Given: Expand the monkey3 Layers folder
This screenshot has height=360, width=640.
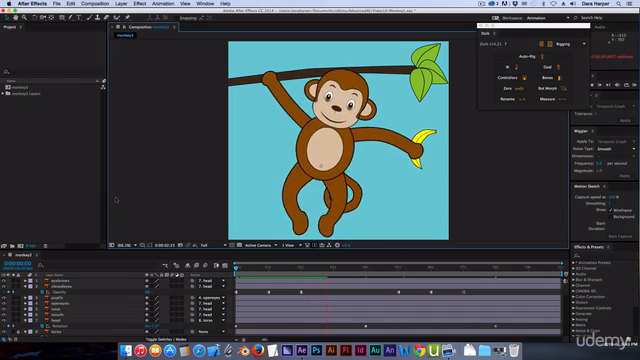Looking at the screenshot, I should (3, 93).
